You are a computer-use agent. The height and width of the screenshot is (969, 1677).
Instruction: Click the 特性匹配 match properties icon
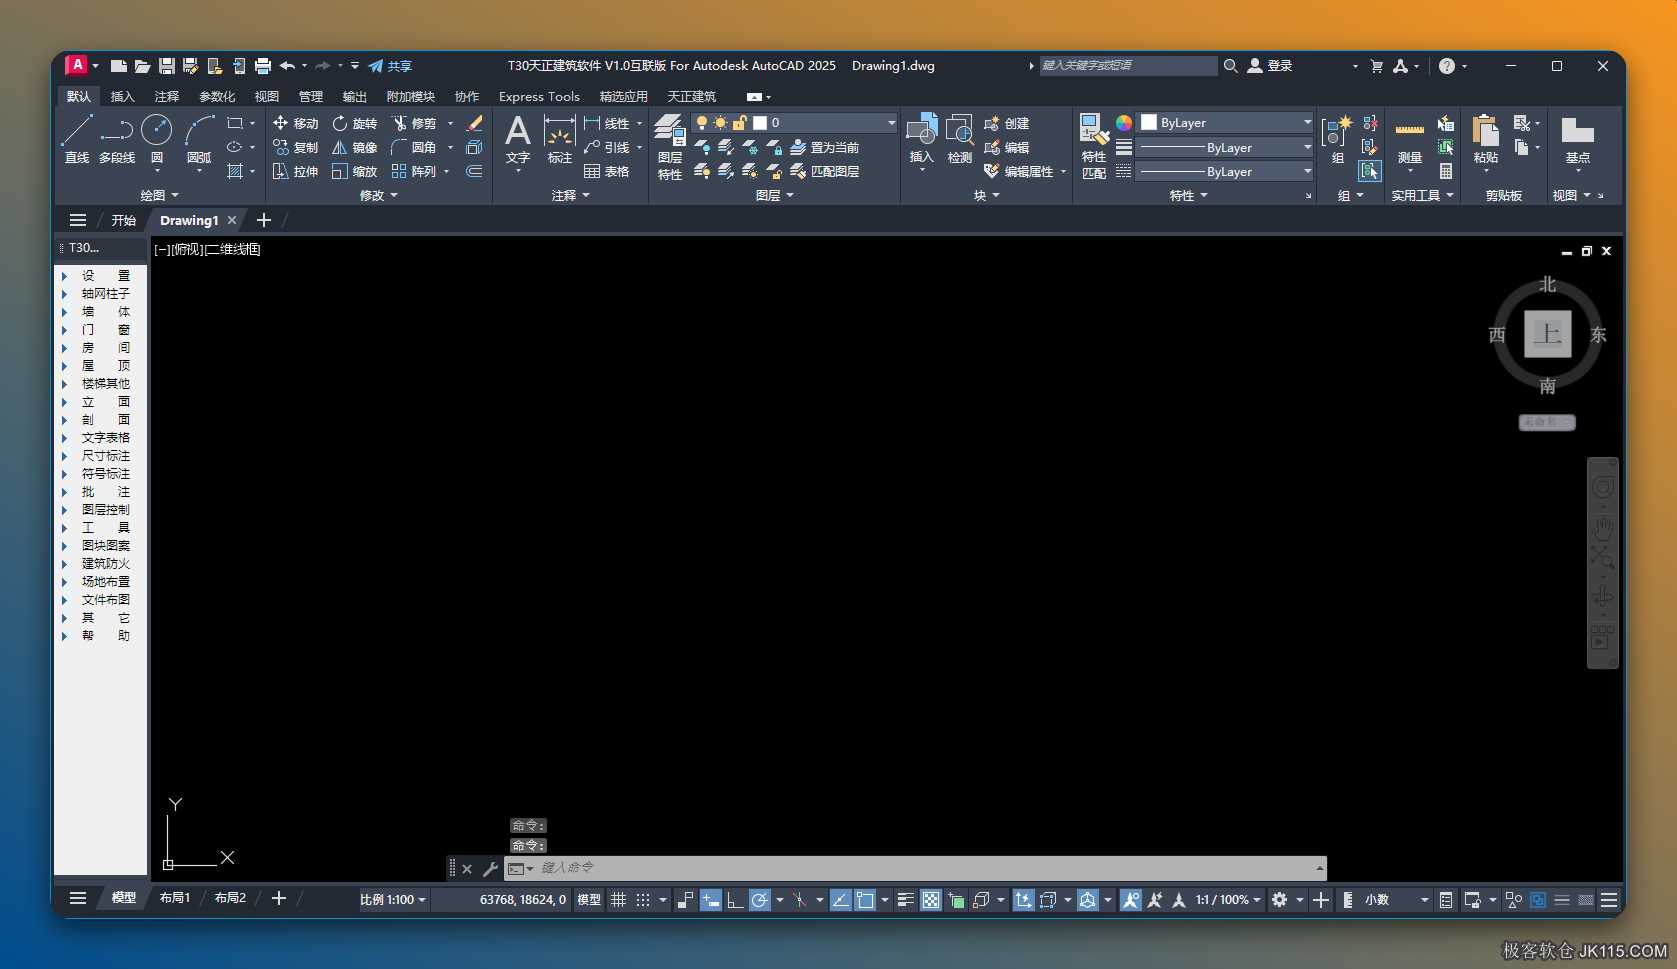[1094, 146]
